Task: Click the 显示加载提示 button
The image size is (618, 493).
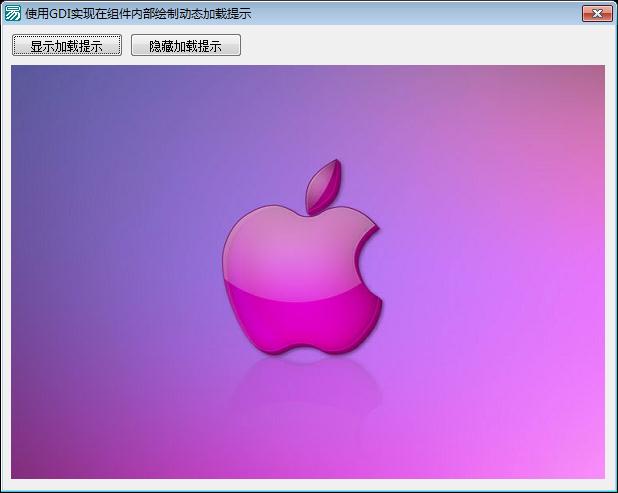Action: 67,45
